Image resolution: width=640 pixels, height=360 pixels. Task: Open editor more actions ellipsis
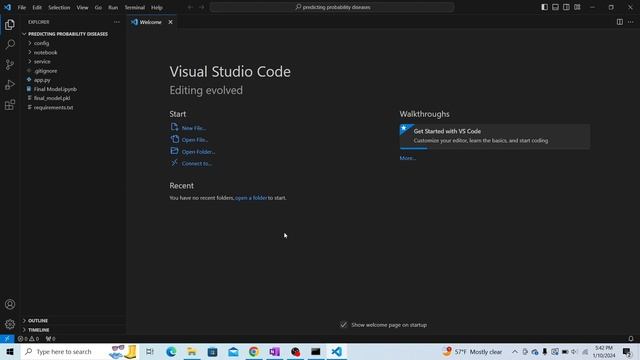pyautogui.click(x=631, y=22)
